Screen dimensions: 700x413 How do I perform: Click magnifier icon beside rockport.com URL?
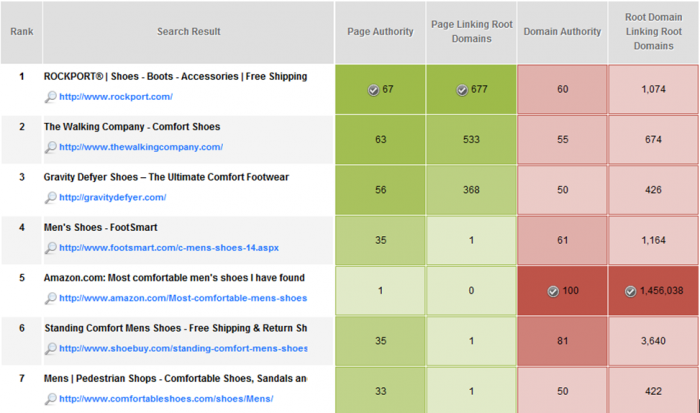pos(50,96)
